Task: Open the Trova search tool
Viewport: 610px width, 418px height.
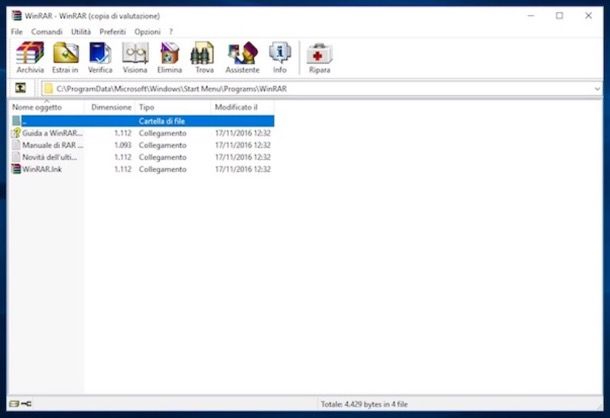Action: pos(204,57)
